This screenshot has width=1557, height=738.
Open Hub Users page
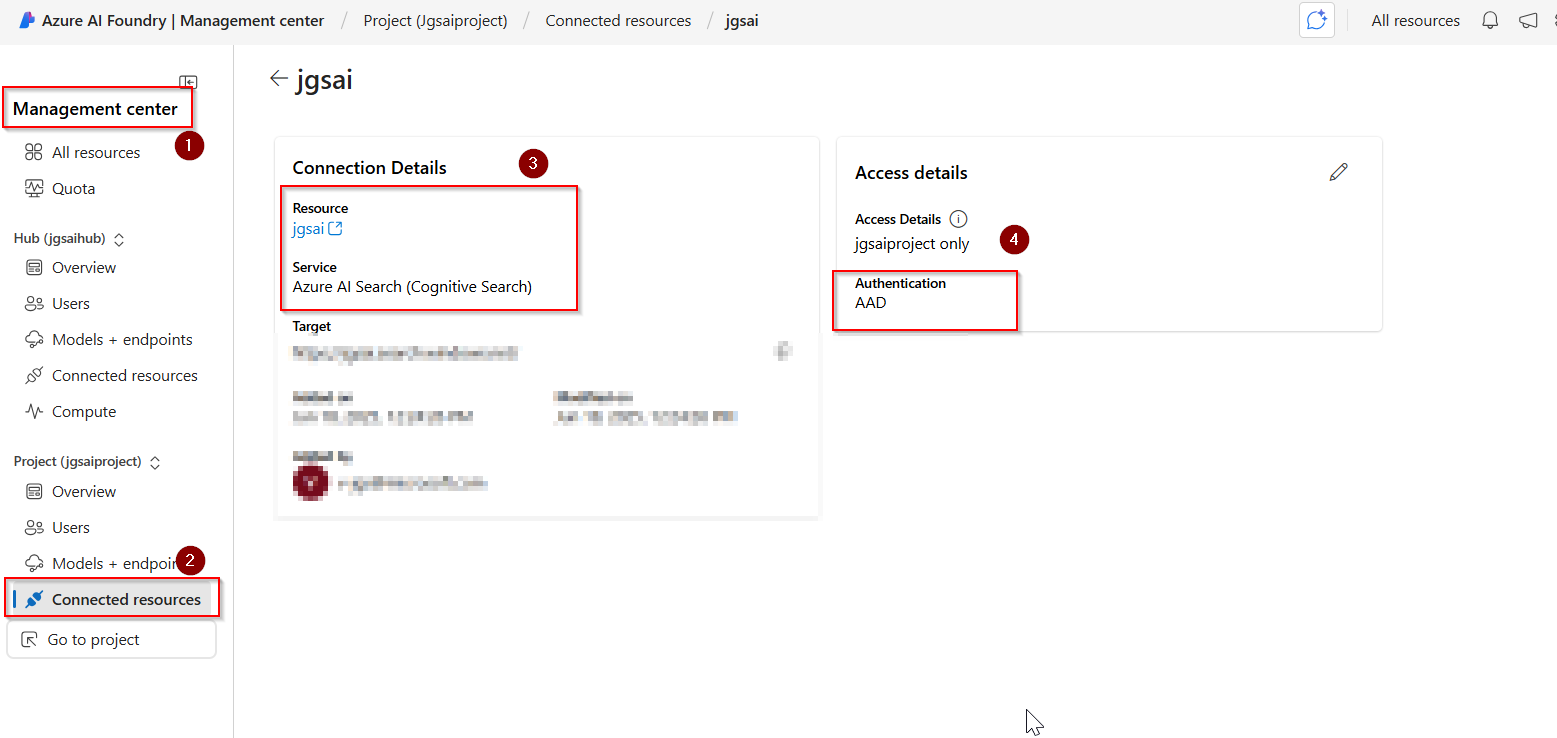(71, 303)
